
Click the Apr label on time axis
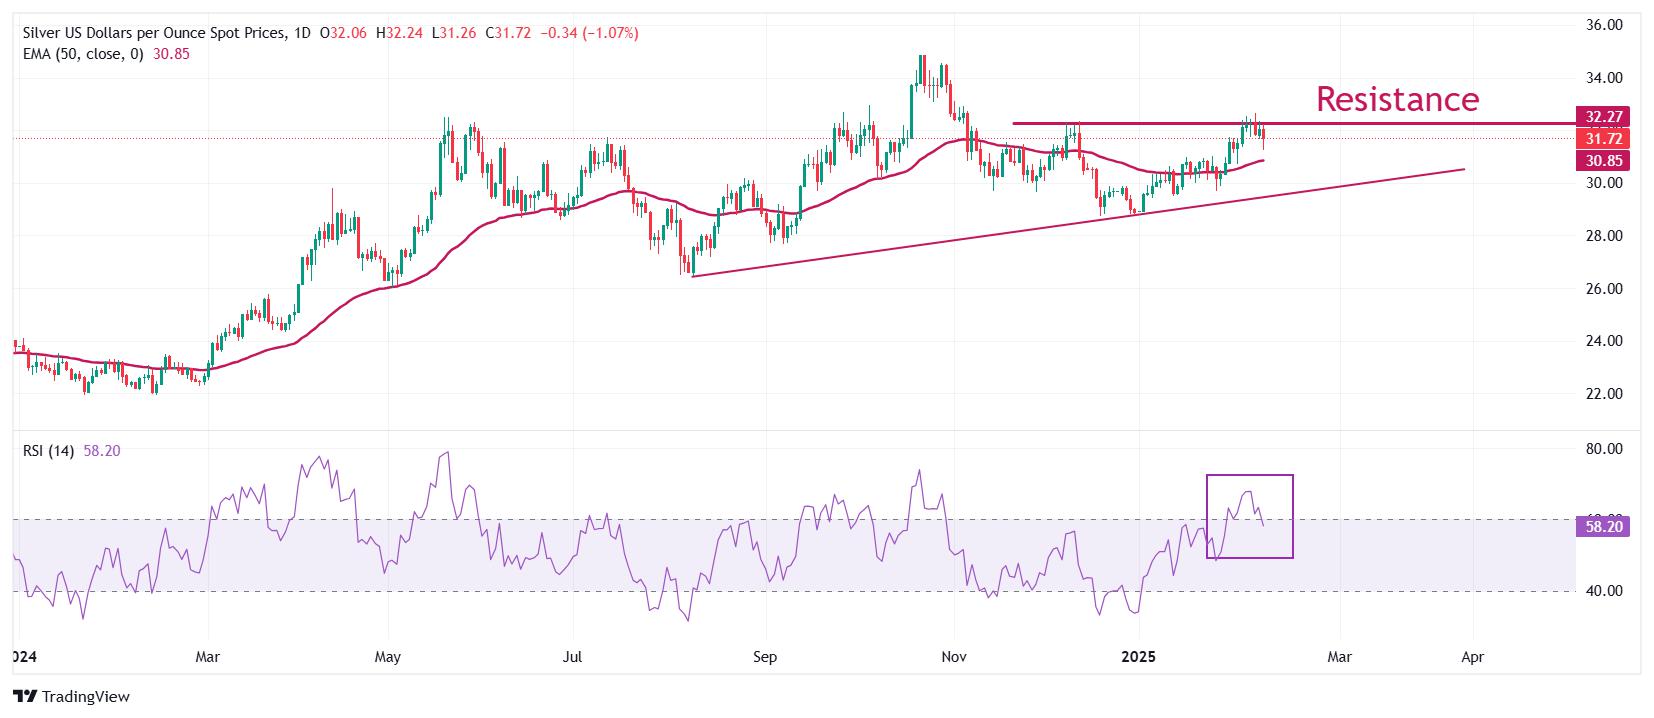(x=1472, y=657)
